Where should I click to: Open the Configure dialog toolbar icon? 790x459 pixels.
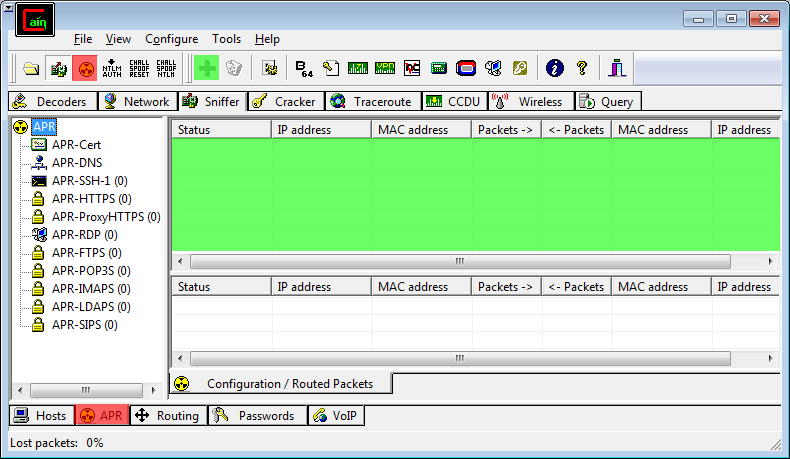point(270,68)
